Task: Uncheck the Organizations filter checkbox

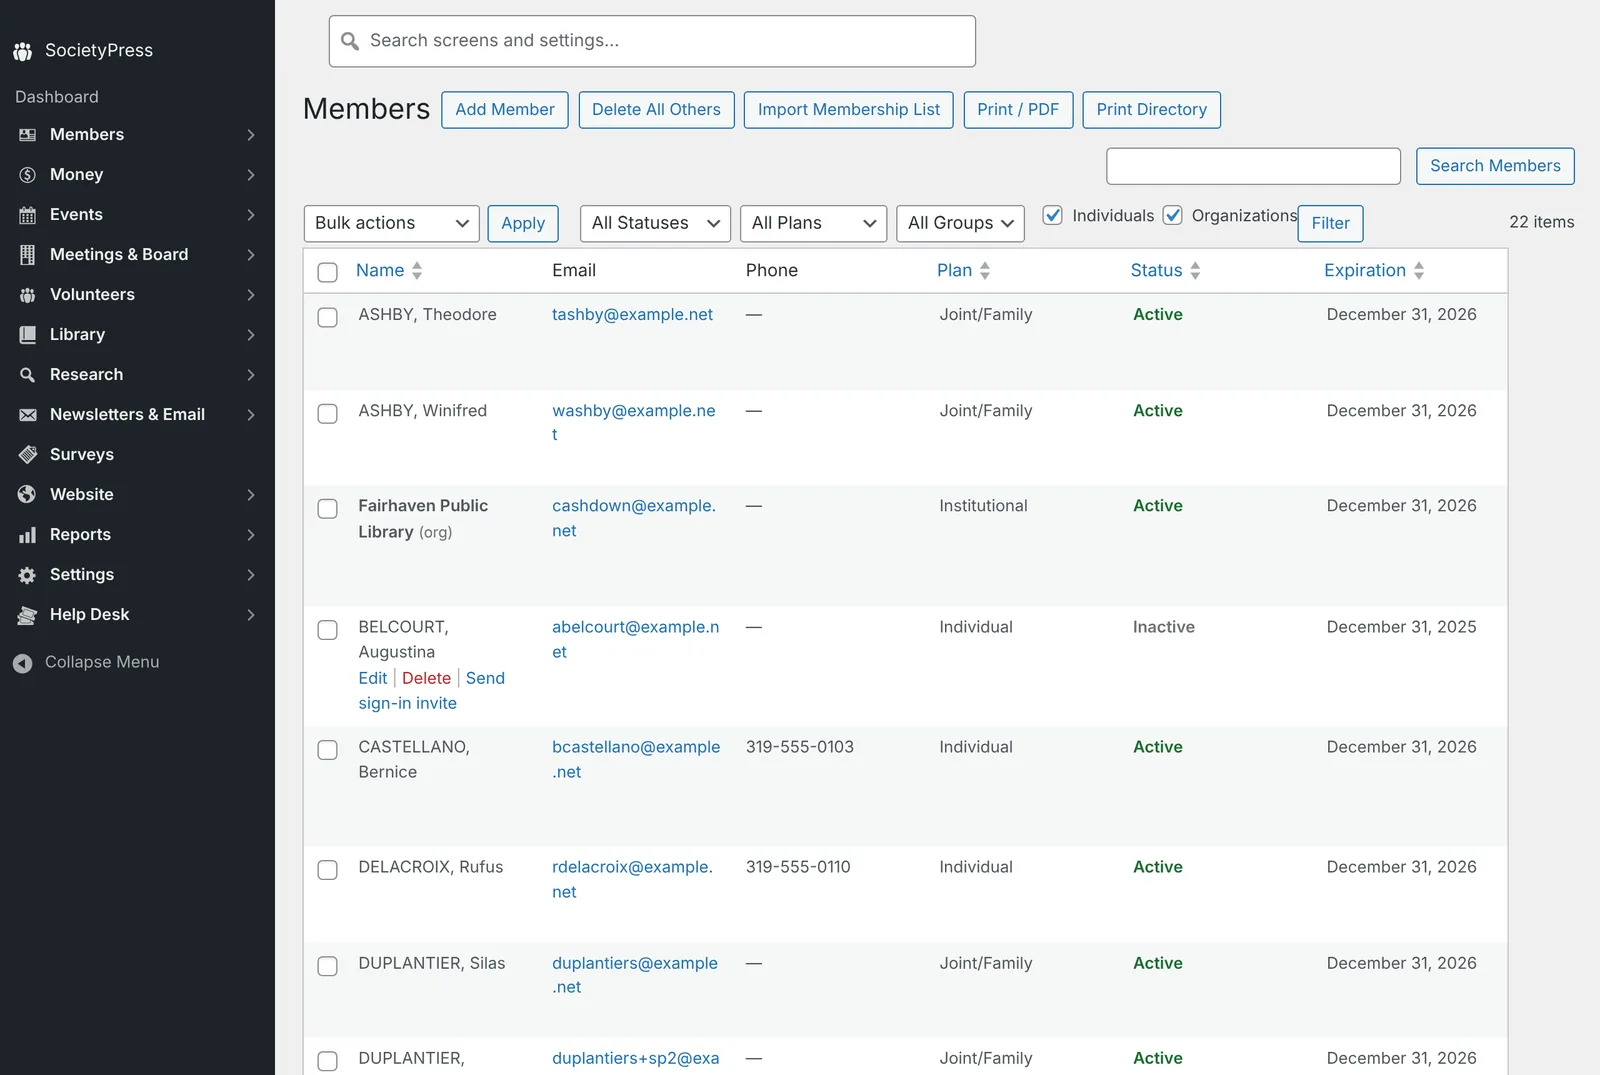Action: click(x=1172, y=215)
